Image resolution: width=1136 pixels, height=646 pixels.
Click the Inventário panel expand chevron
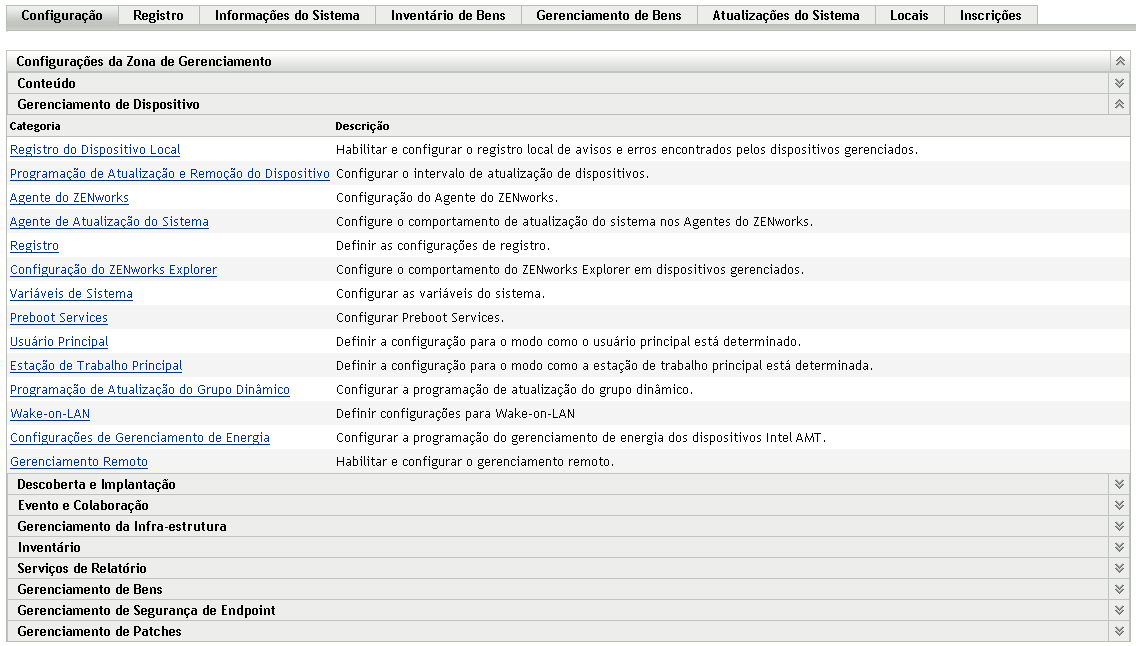[1119, 547]
